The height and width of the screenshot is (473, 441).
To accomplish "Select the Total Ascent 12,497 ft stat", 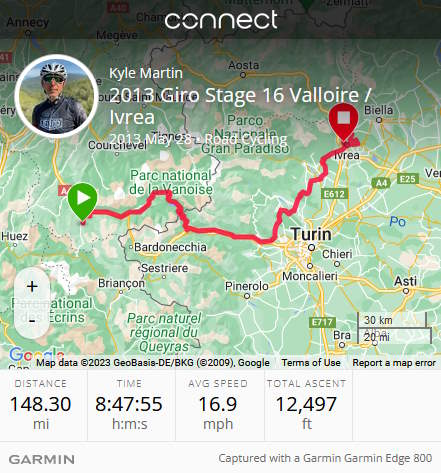I will (x=306, y=405).
